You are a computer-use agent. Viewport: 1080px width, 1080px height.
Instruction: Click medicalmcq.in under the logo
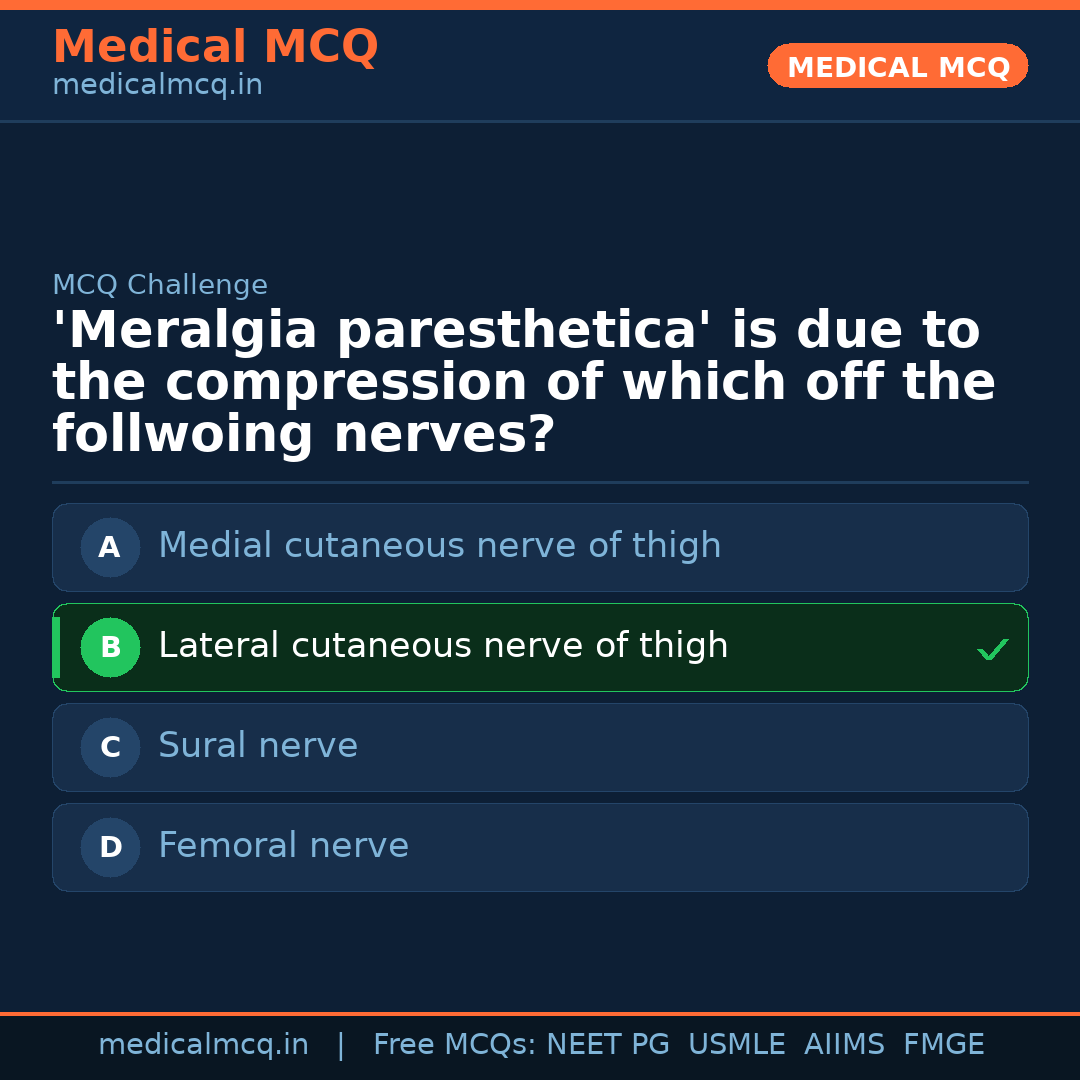(x=157, y=85)
